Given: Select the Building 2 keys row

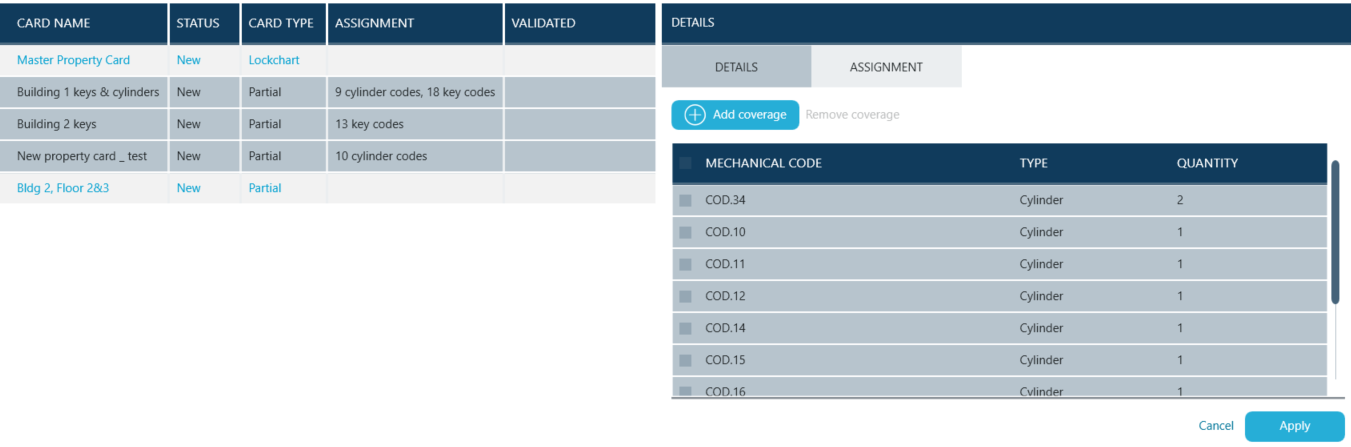Looking at the screenshot, I should point(57,124).
